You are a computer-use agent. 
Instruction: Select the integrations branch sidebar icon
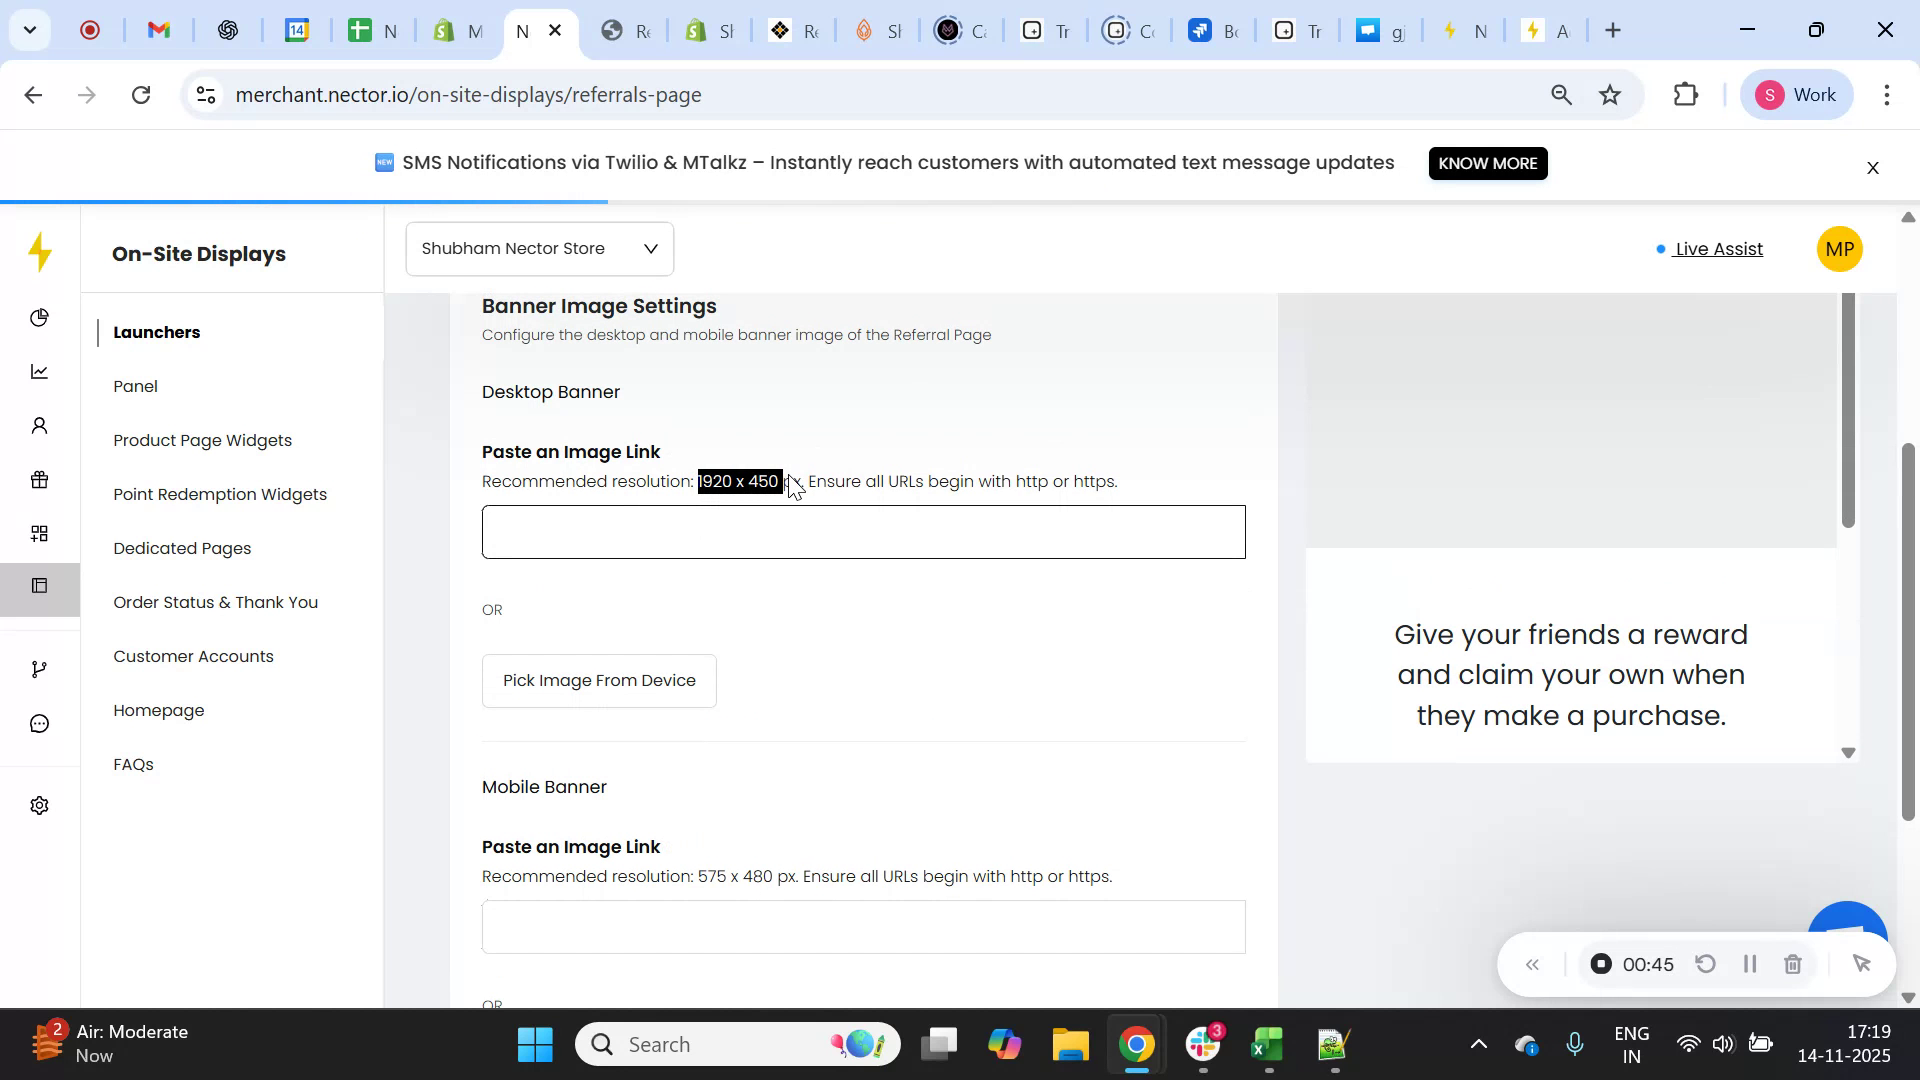[x=39, y=668]
